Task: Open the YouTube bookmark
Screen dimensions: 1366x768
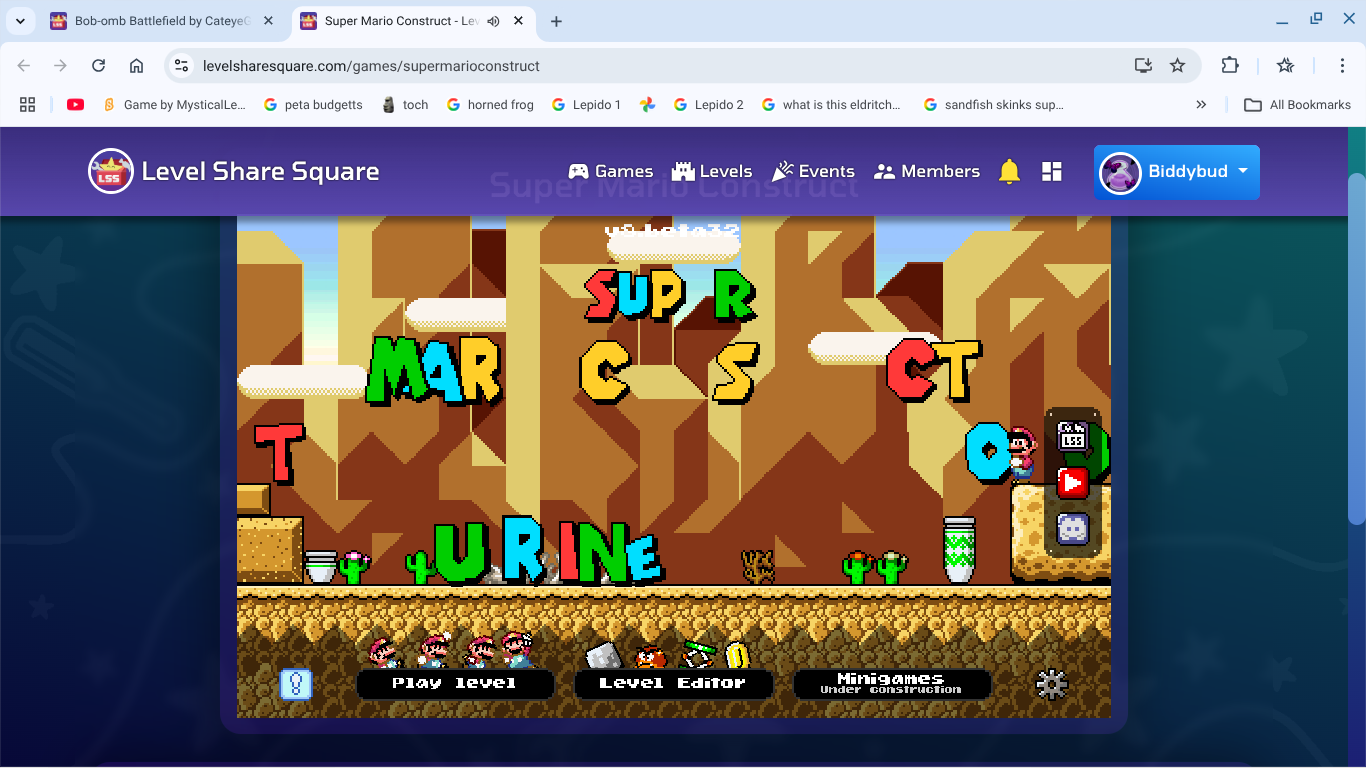Action: click(75, 104)
